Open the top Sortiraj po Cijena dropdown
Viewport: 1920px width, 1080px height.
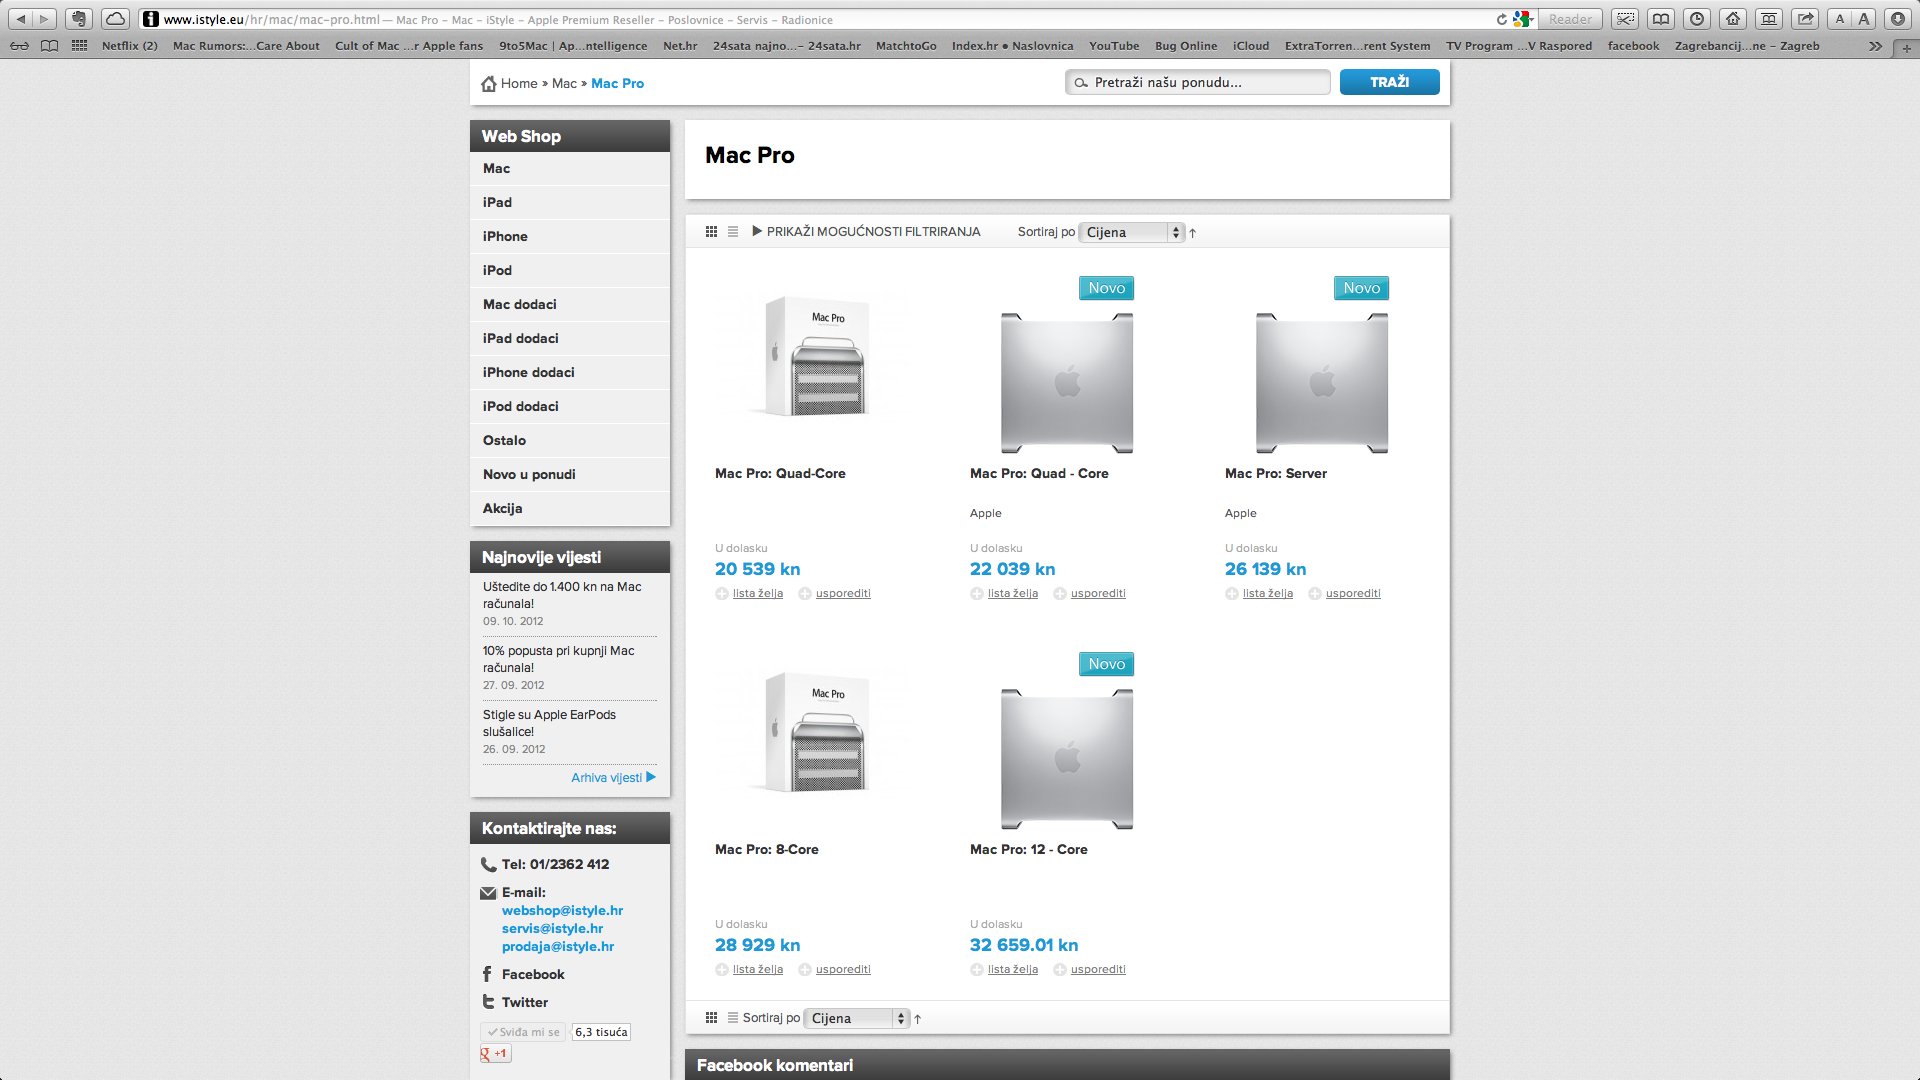[x=1132, y=232]
